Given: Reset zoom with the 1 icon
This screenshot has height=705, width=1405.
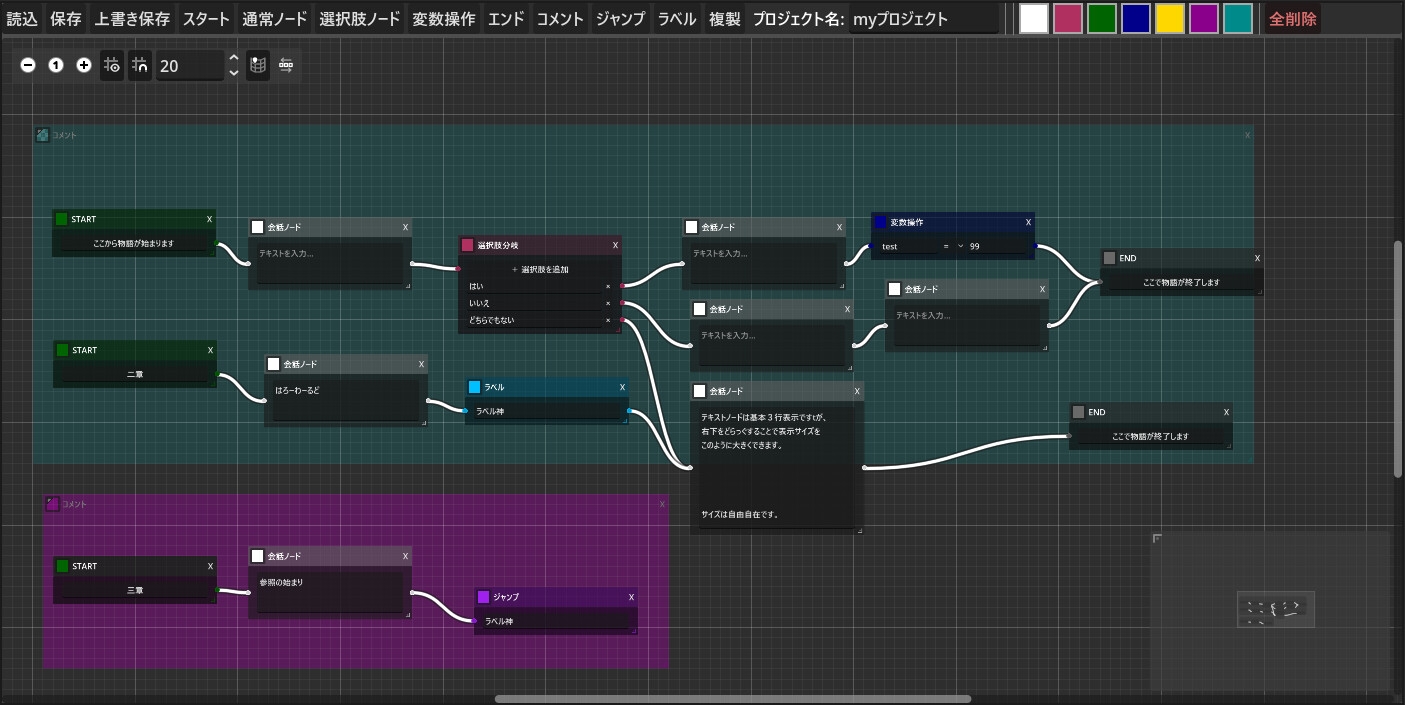Looking at the screenshot, I should coord(56,65).
